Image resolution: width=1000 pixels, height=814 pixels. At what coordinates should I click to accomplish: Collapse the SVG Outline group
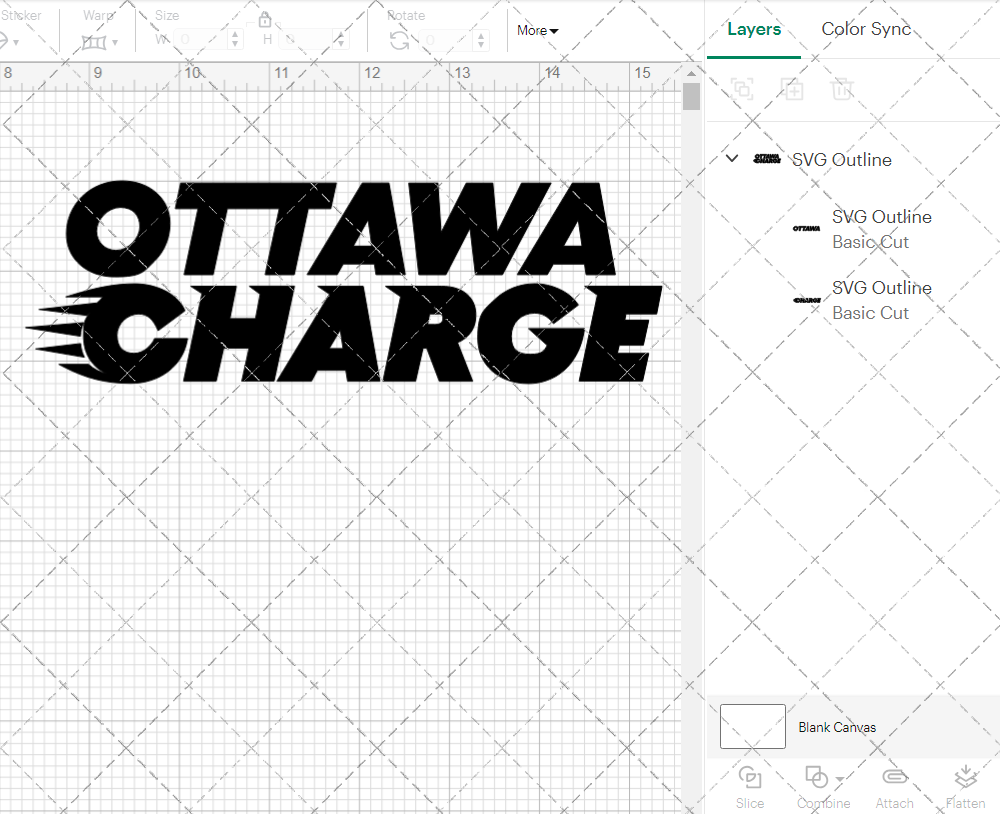[731, 158]
